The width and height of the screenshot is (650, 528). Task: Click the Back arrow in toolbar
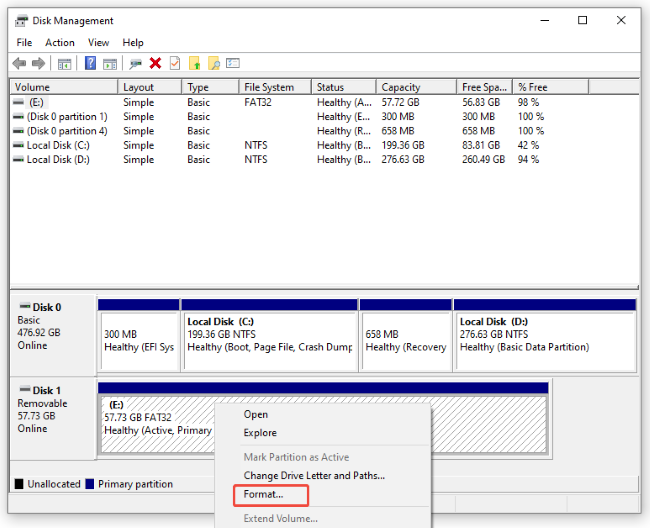19,63
